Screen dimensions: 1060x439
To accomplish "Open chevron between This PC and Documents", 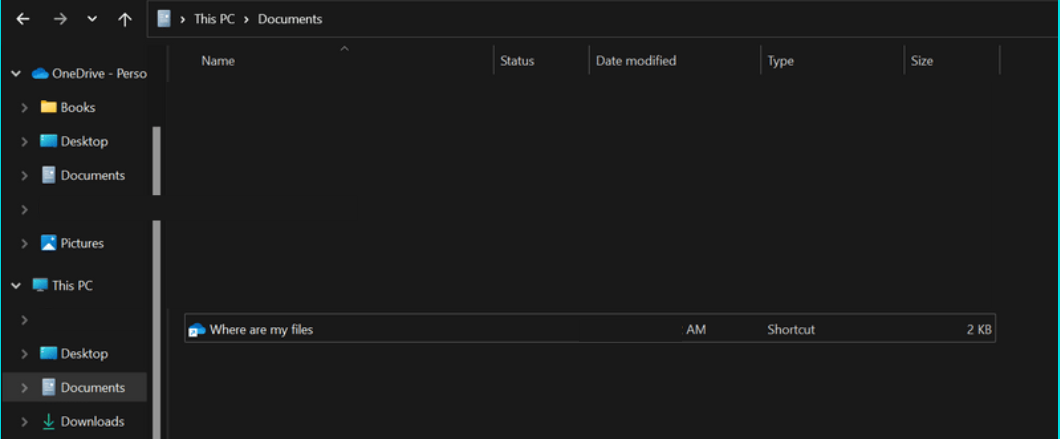I will tap(246, 19).
